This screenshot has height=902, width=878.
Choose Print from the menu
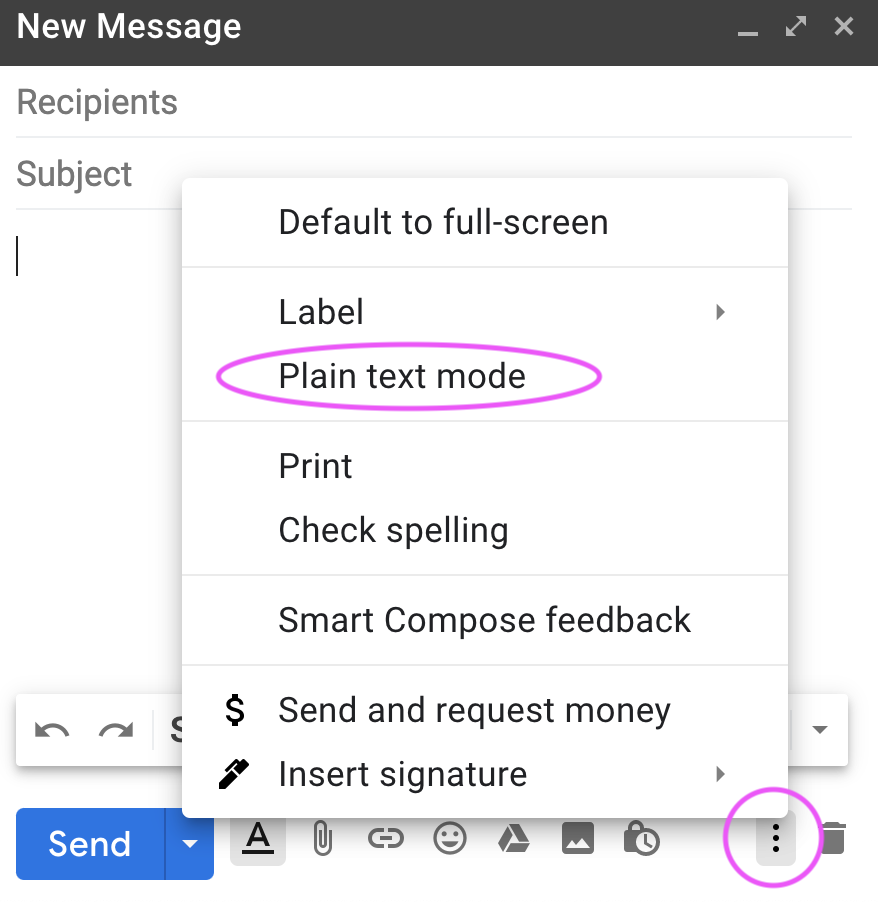315,466
